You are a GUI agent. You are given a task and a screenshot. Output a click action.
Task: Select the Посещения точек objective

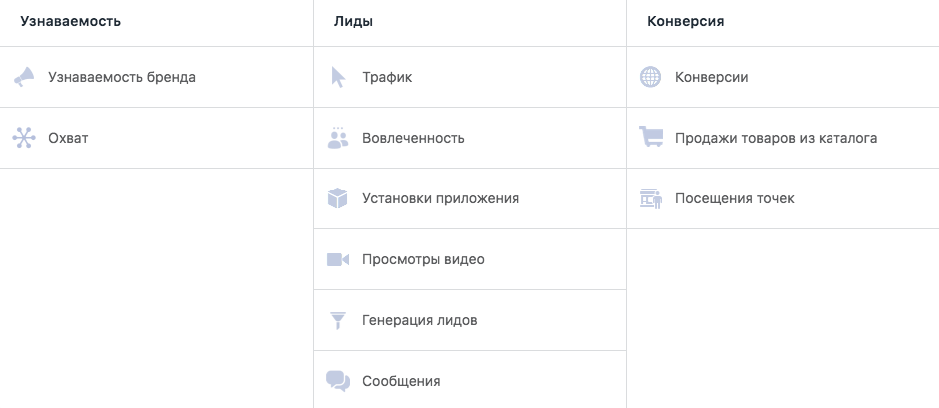click(x=735, y=198)
